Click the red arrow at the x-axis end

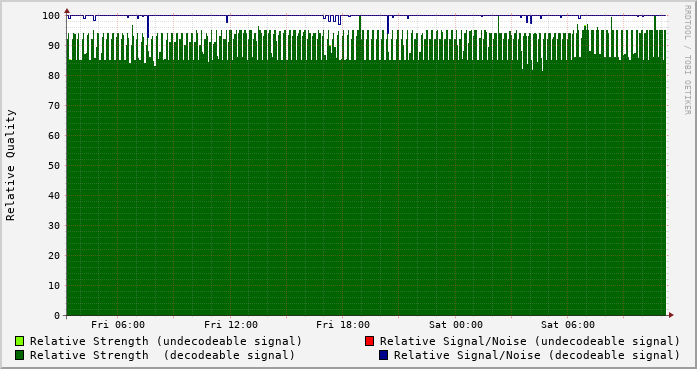coord(671,315)
